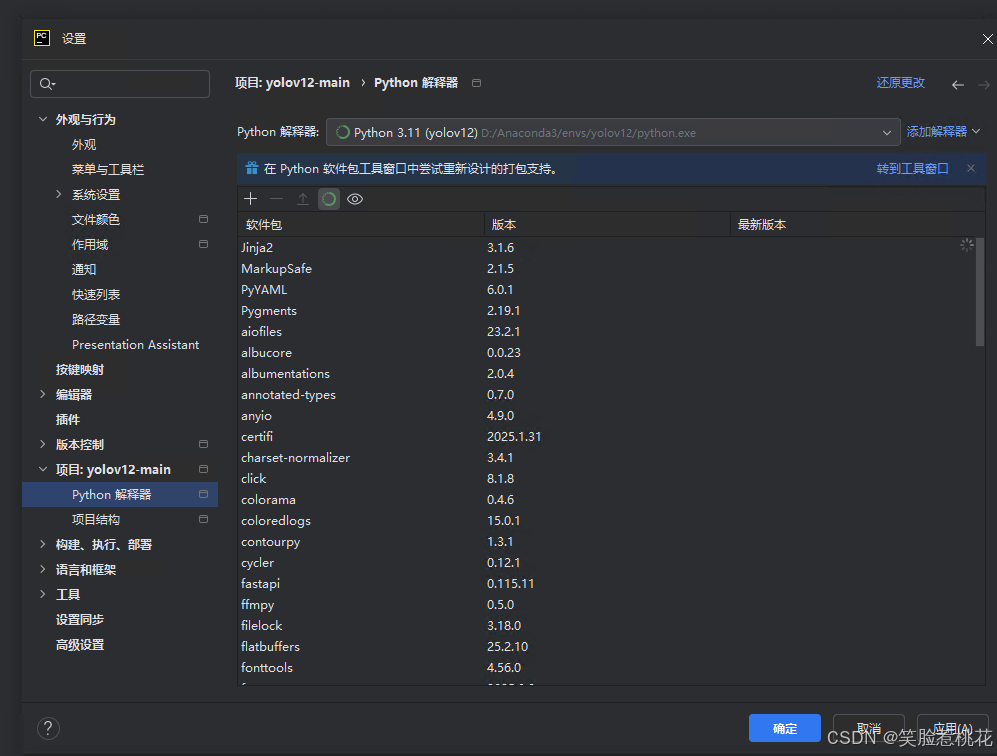Select the flatbuffers package row

(x=607, y=646)
